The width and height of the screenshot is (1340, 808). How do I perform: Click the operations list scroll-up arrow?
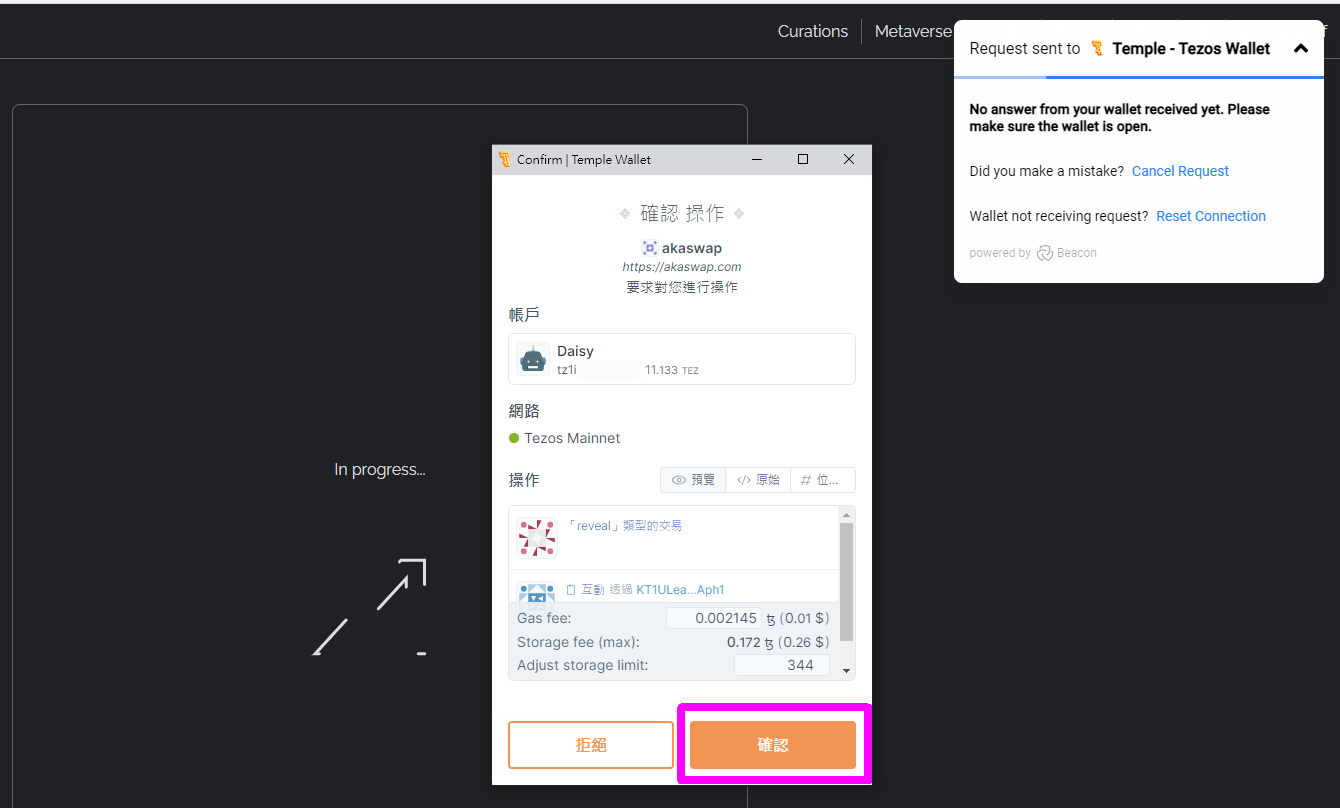click(847, 515)
